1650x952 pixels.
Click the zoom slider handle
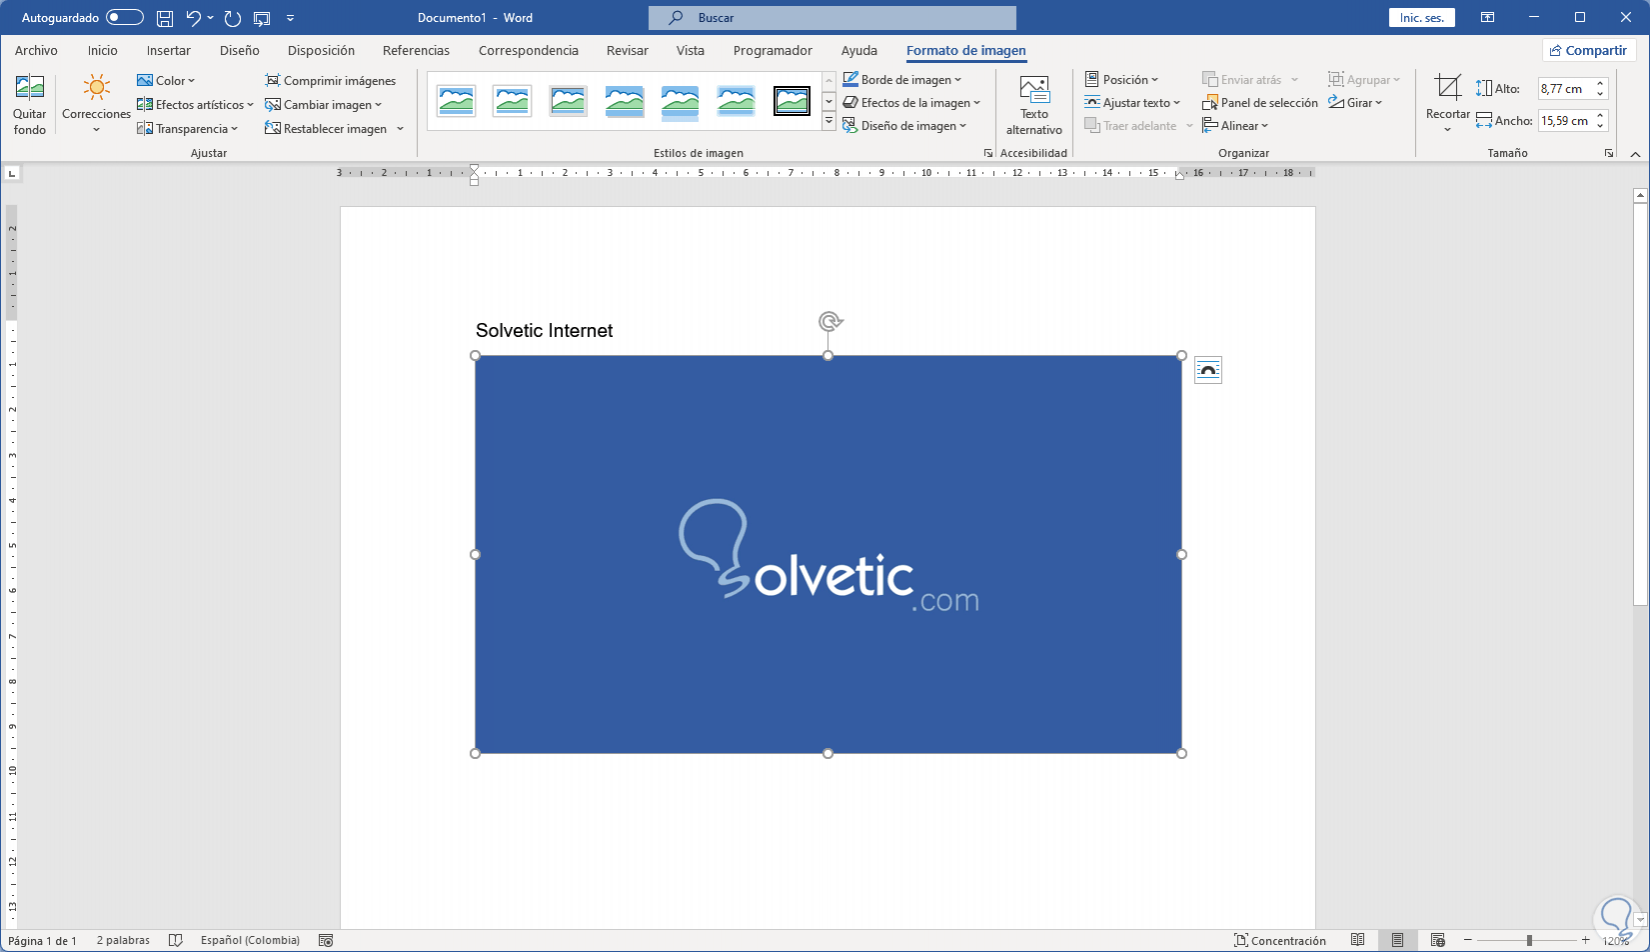click(x=1529, y=940)
